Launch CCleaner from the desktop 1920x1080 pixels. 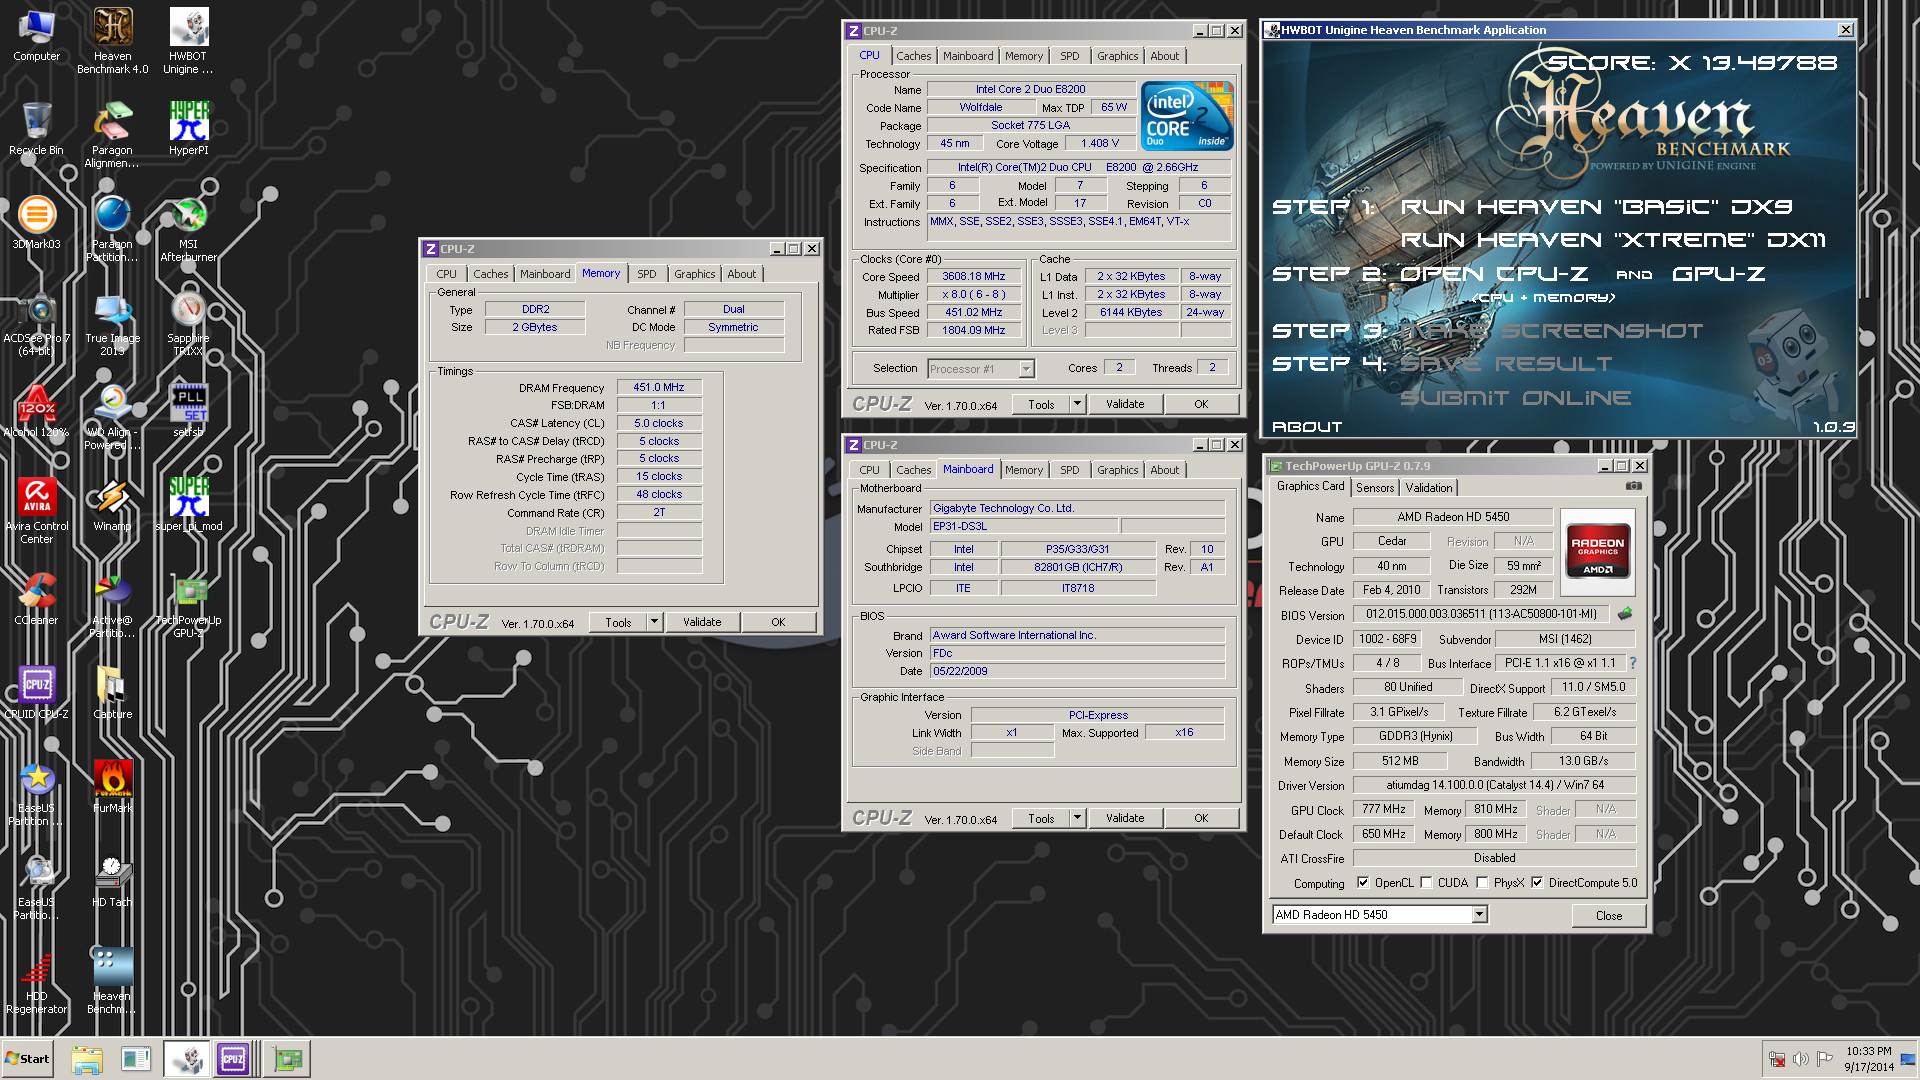pos(36,599)
